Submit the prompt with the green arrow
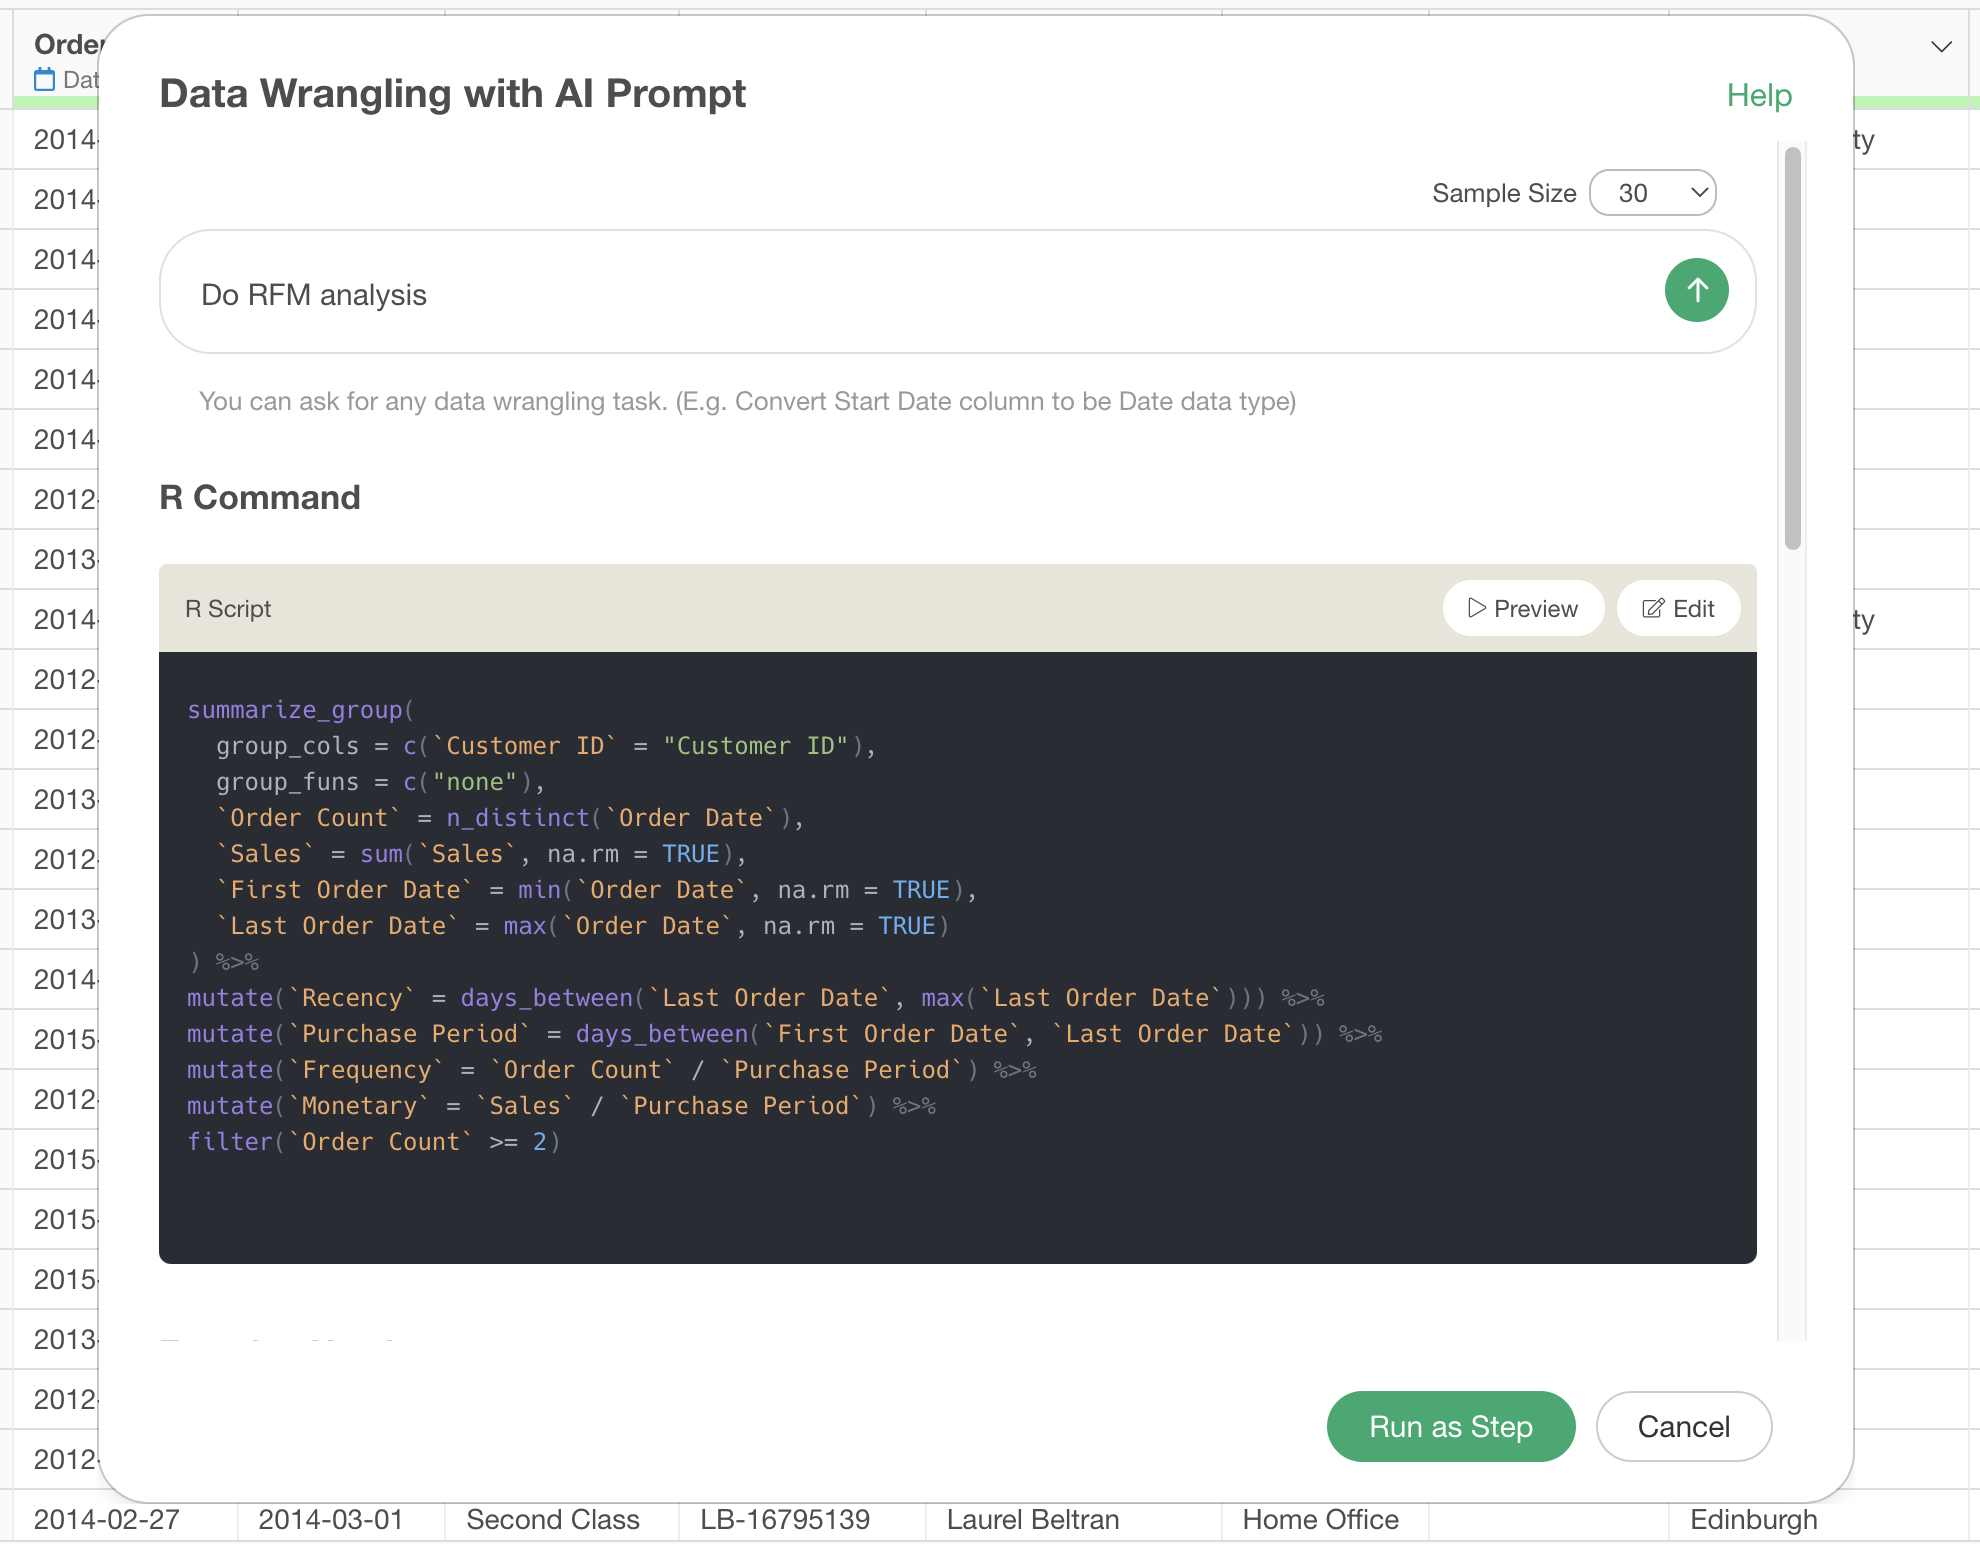Image resolution: width=1980 pixels, height=1544 pixels. [x=1696, y=291]
